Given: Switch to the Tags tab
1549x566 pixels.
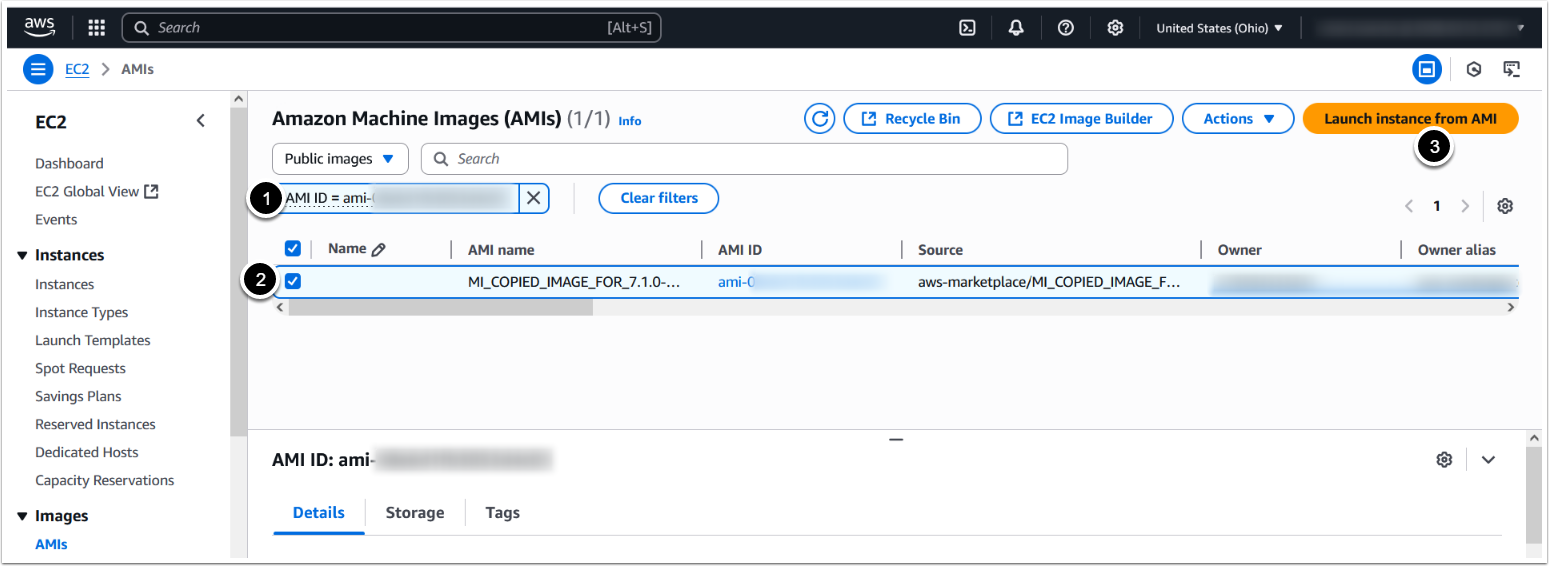Looking at the screenshot, I should [x=502, y=513].
